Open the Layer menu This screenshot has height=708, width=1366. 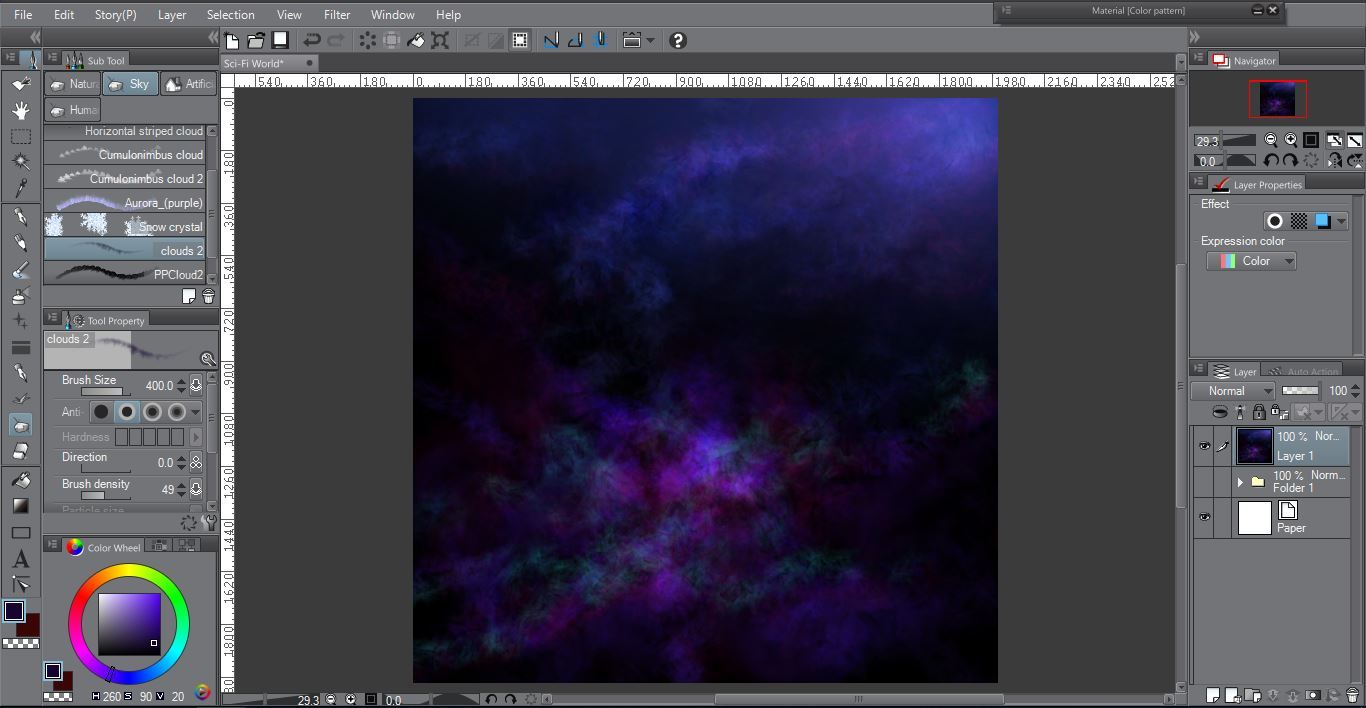click(x=172, y=15)
